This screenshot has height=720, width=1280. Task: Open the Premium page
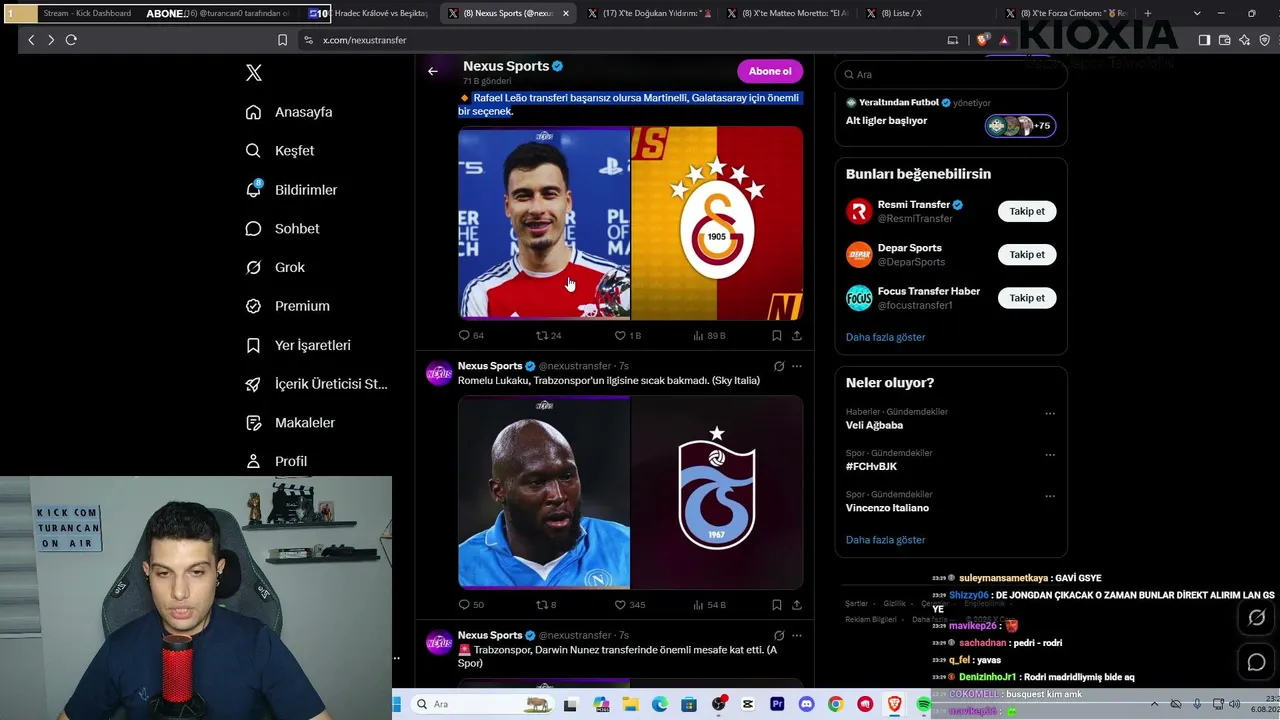287,306
